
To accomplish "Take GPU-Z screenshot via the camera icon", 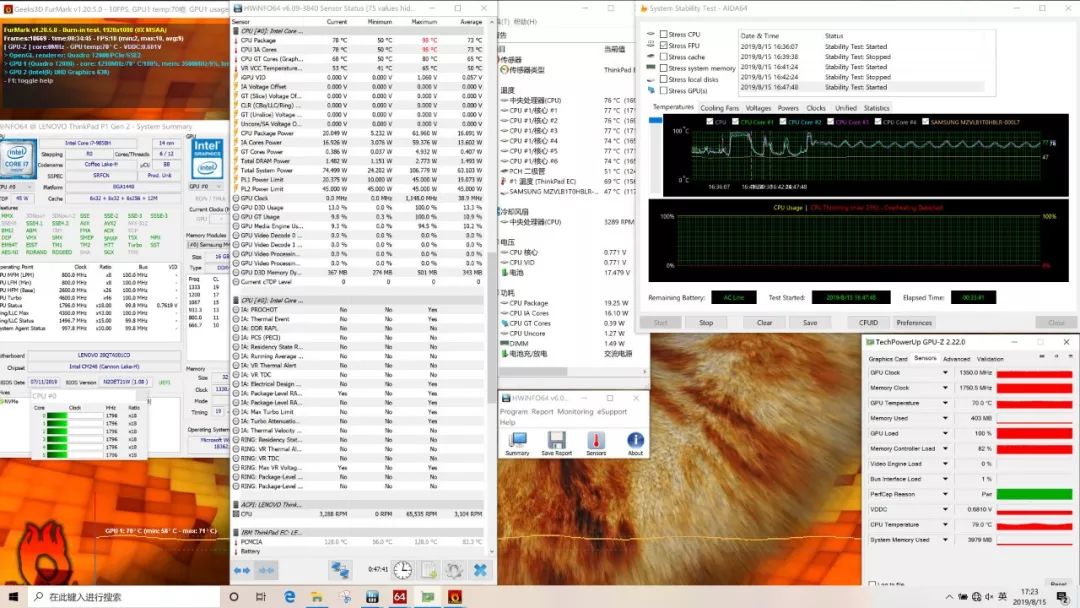I will [x=1042, y=356].
